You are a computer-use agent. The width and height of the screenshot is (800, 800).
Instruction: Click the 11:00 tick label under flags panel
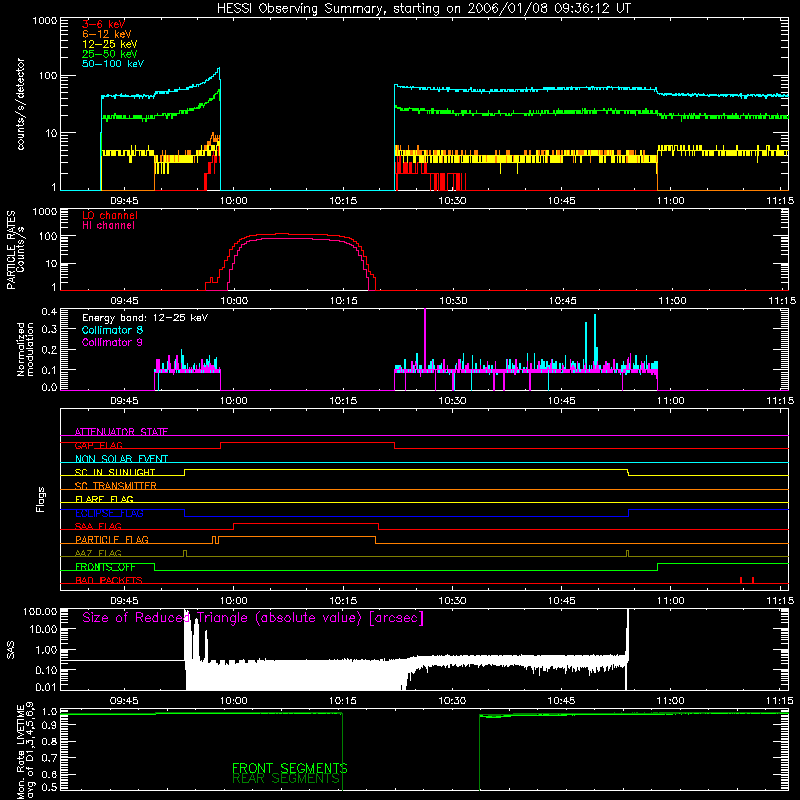[670, 601]
